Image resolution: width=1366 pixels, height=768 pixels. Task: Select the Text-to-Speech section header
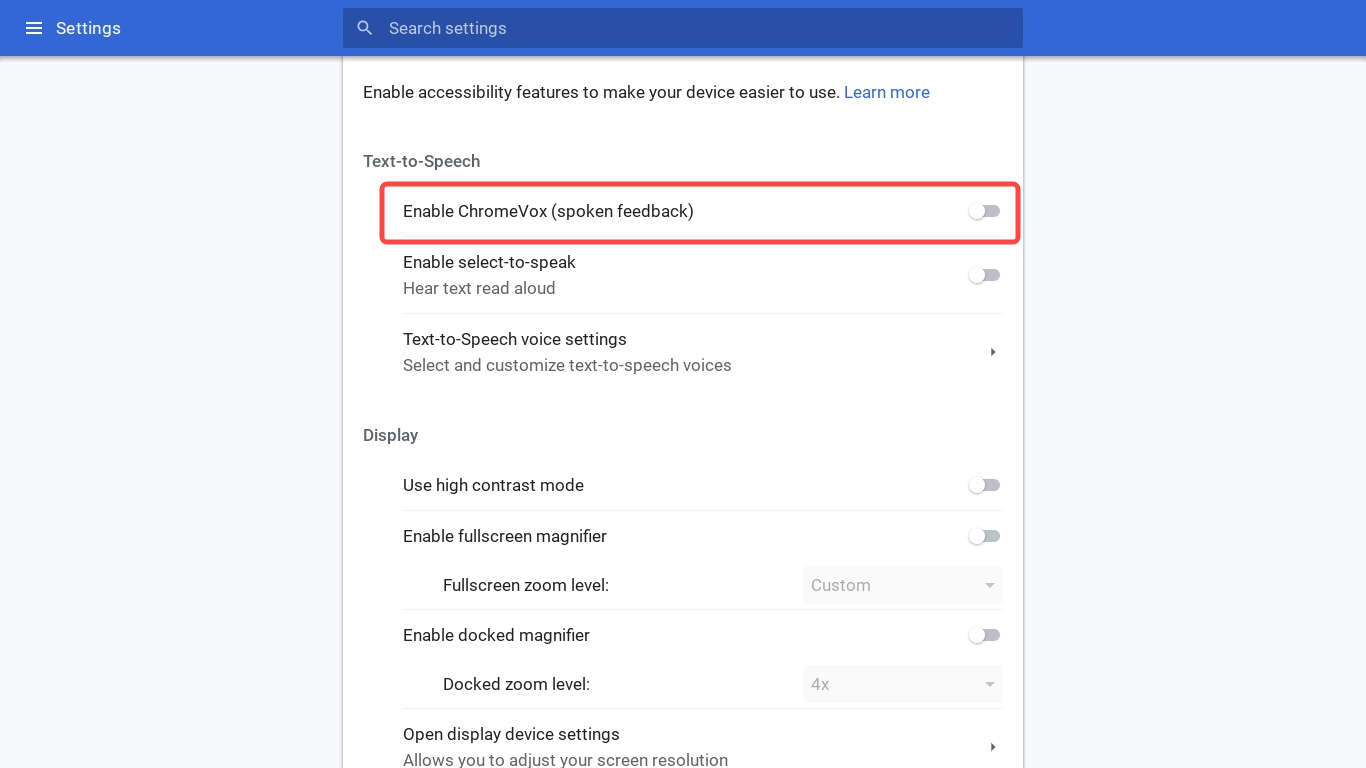click(421, 161)
